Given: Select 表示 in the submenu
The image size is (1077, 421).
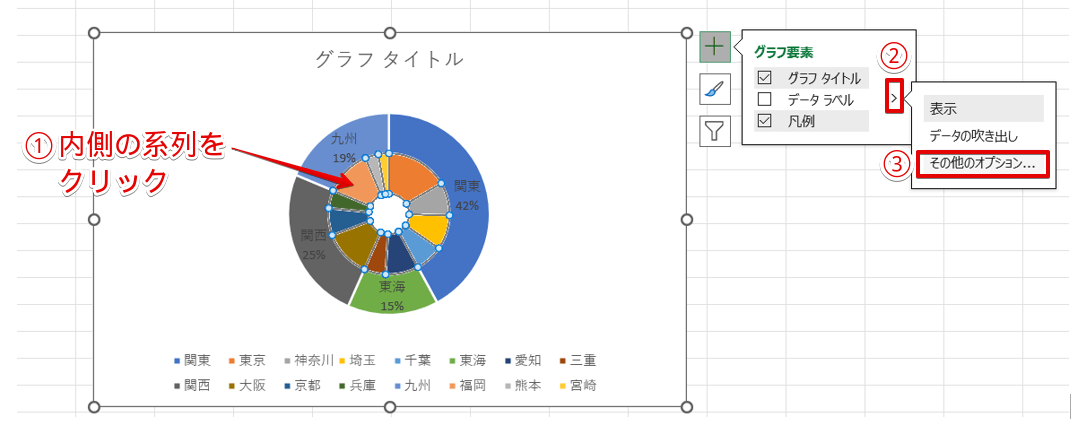Looking at the screenshot, I should 942,109.
